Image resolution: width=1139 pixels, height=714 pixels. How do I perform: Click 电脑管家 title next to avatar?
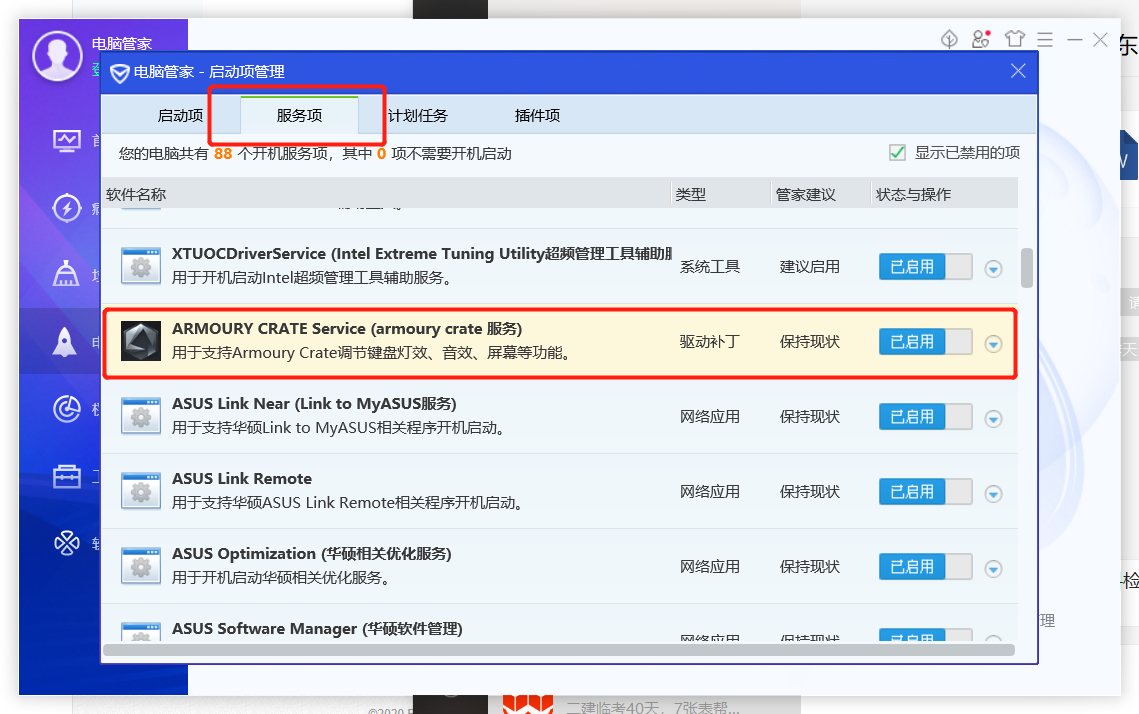[x=121, y=44]
